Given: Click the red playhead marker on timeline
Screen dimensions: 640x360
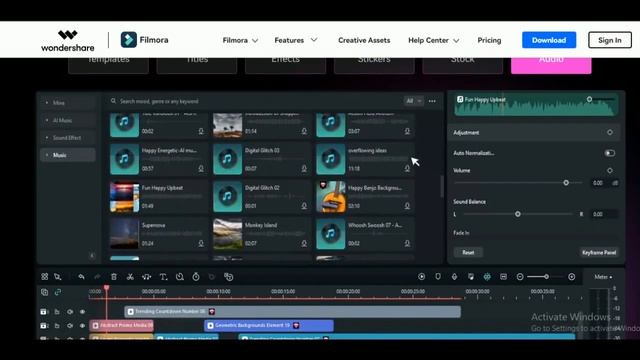Looking at the screenshot, I should coord(107,288).
